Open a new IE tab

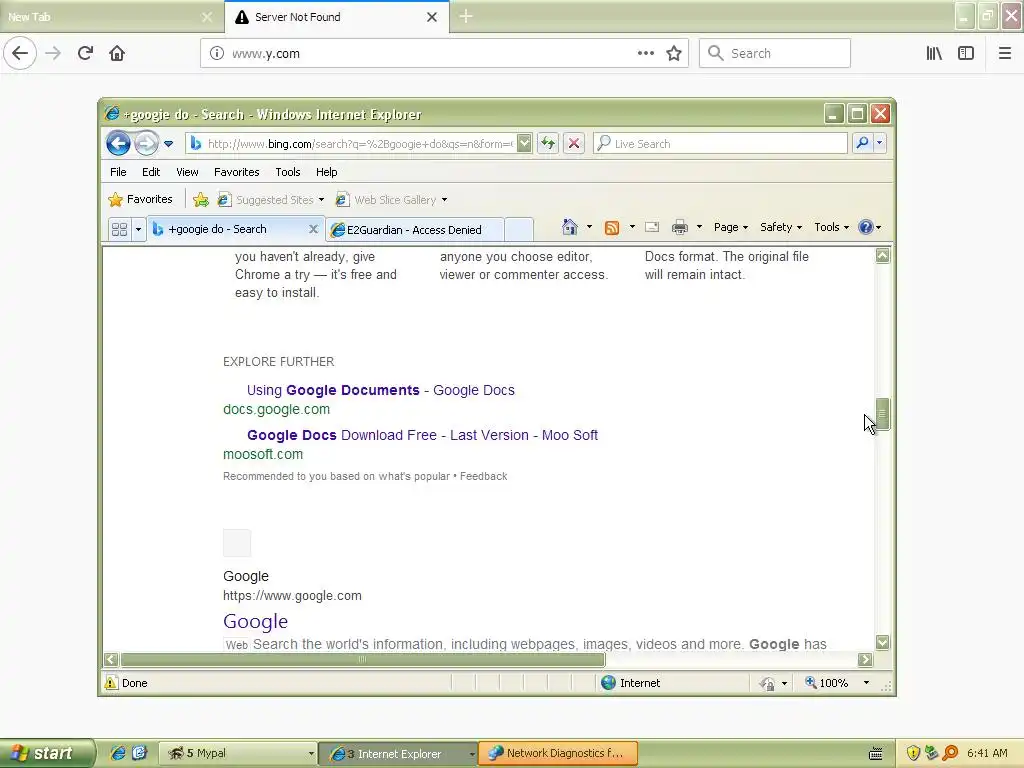click(x=519, y=230)
